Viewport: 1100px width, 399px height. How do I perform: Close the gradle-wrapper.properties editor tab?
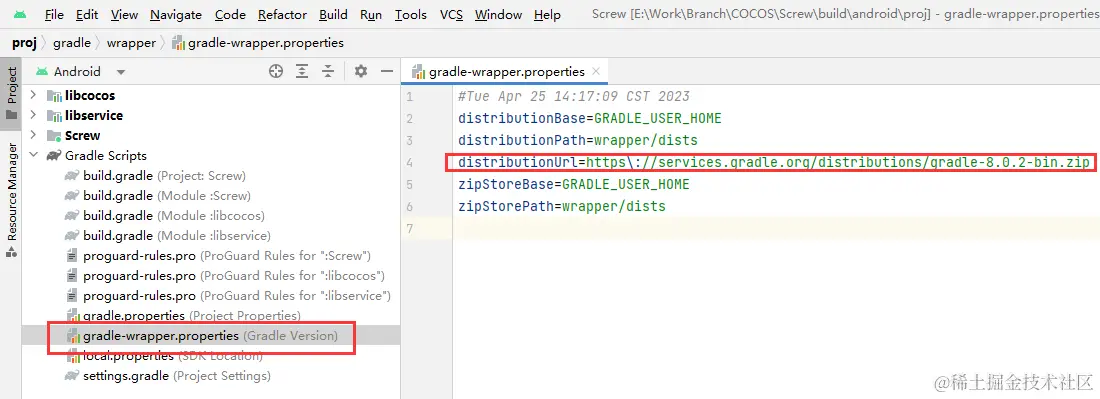tap(596, 71)
